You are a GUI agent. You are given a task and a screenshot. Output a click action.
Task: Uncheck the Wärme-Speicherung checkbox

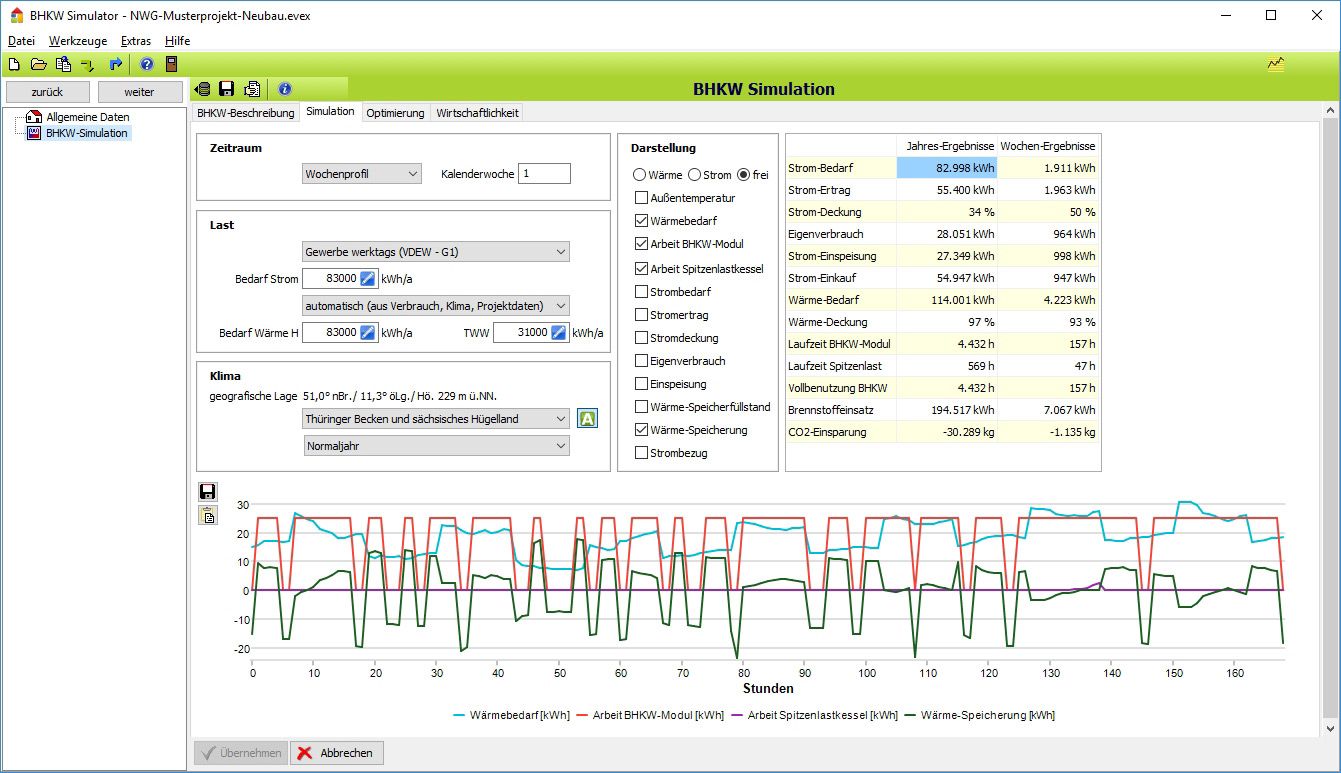pyautogui.click(x=641, y=430)
